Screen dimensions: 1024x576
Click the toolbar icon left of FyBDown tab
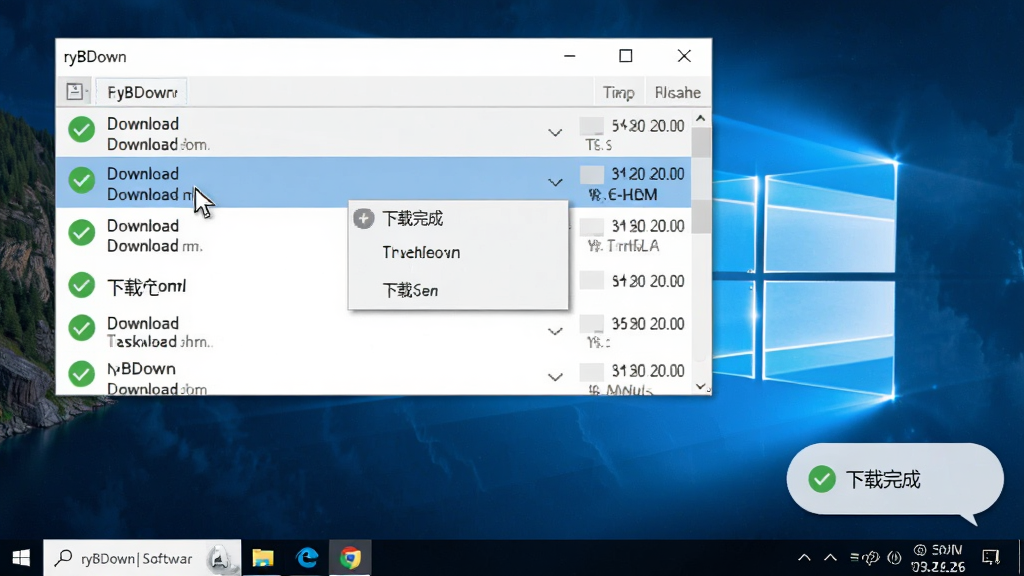click(75, 91)
